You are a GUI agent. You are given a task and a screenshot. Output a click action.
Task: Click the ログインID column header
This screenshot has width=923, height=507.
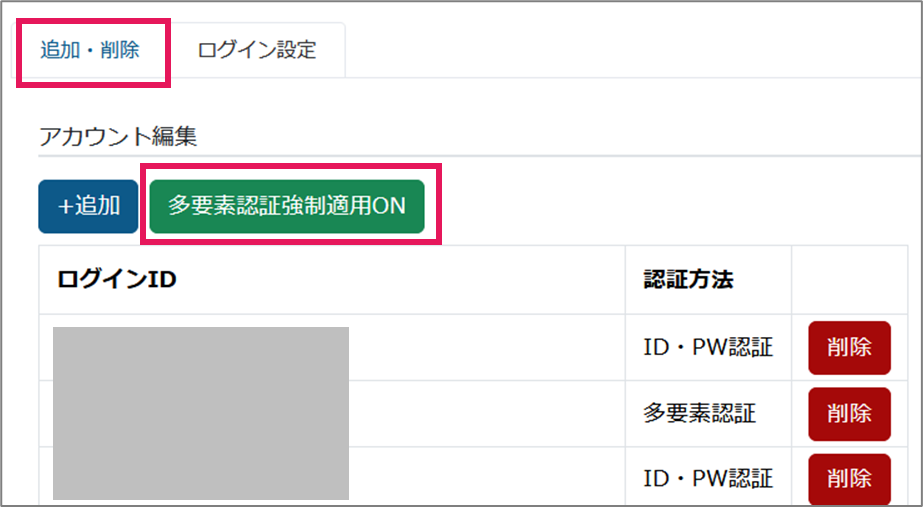[x=117, y=280]
